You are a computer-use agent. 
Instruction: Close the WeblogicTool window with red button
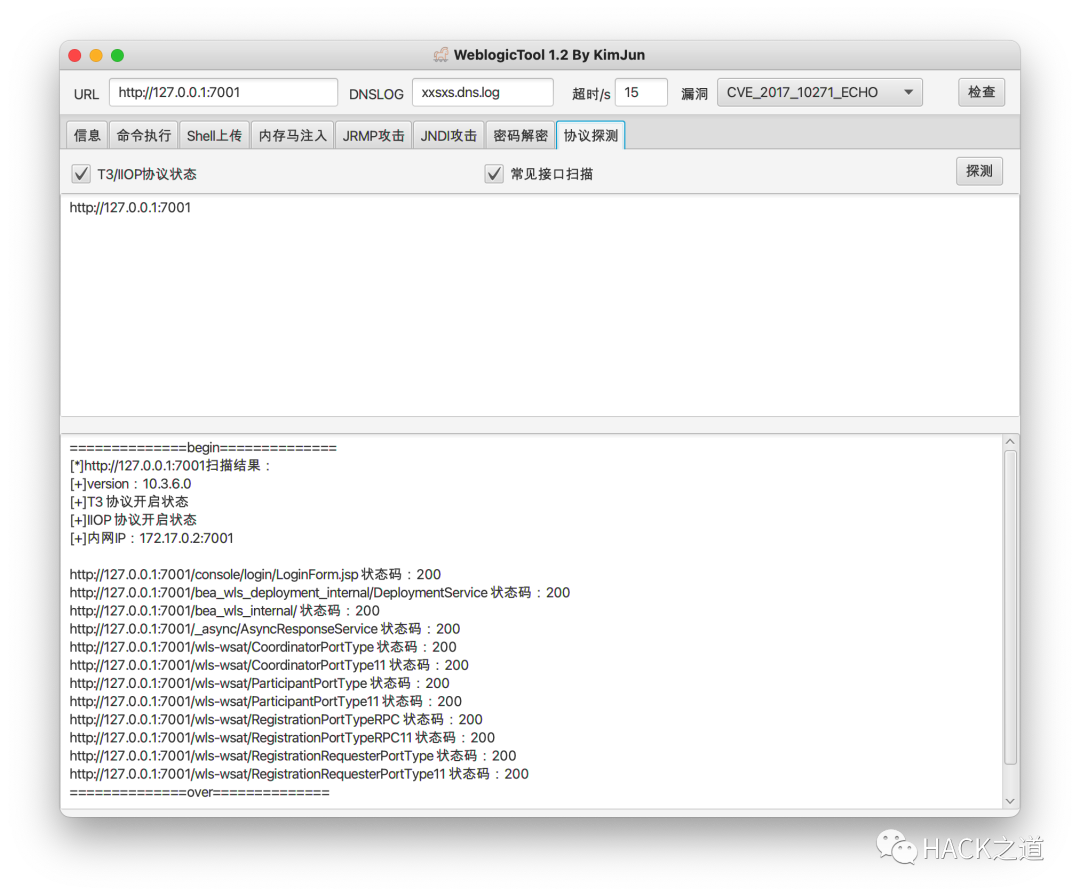[75, 55]
